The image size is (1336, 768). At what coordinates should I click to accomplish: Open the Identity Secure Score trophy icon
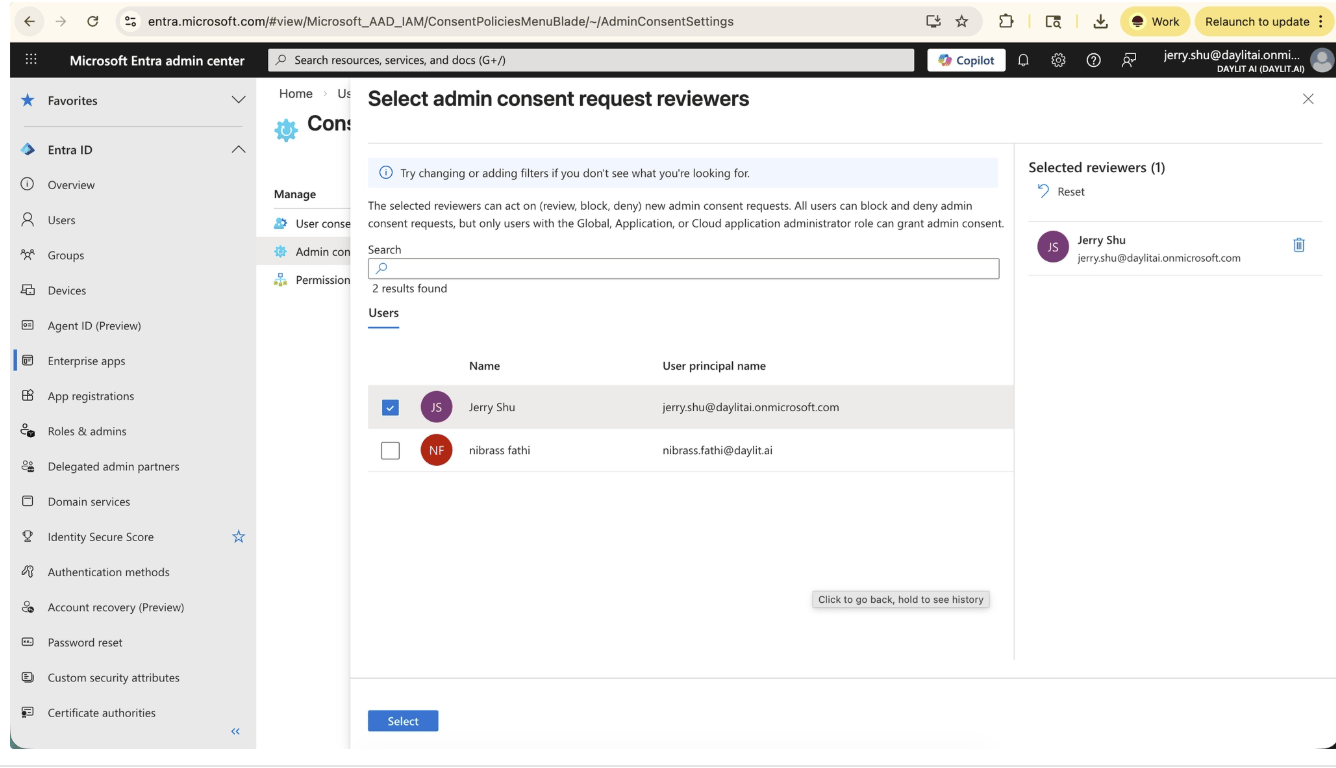(28, 537)
